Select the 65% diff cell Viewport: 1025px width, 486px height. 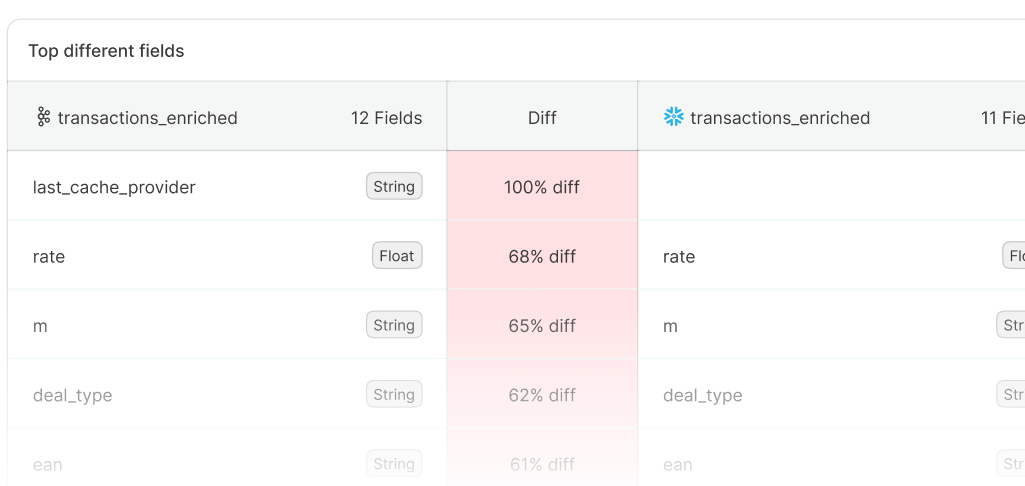[x=542, y=326]
